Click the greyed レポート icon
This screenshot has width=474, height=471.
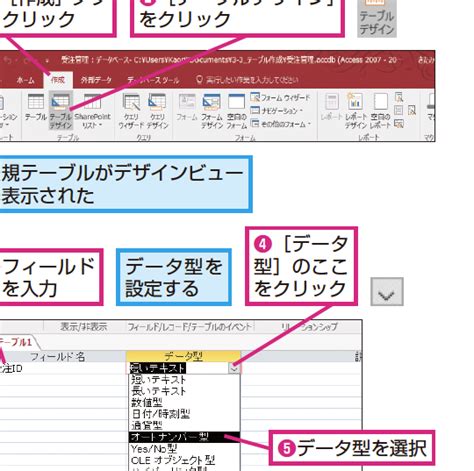(x=331, y=107)
